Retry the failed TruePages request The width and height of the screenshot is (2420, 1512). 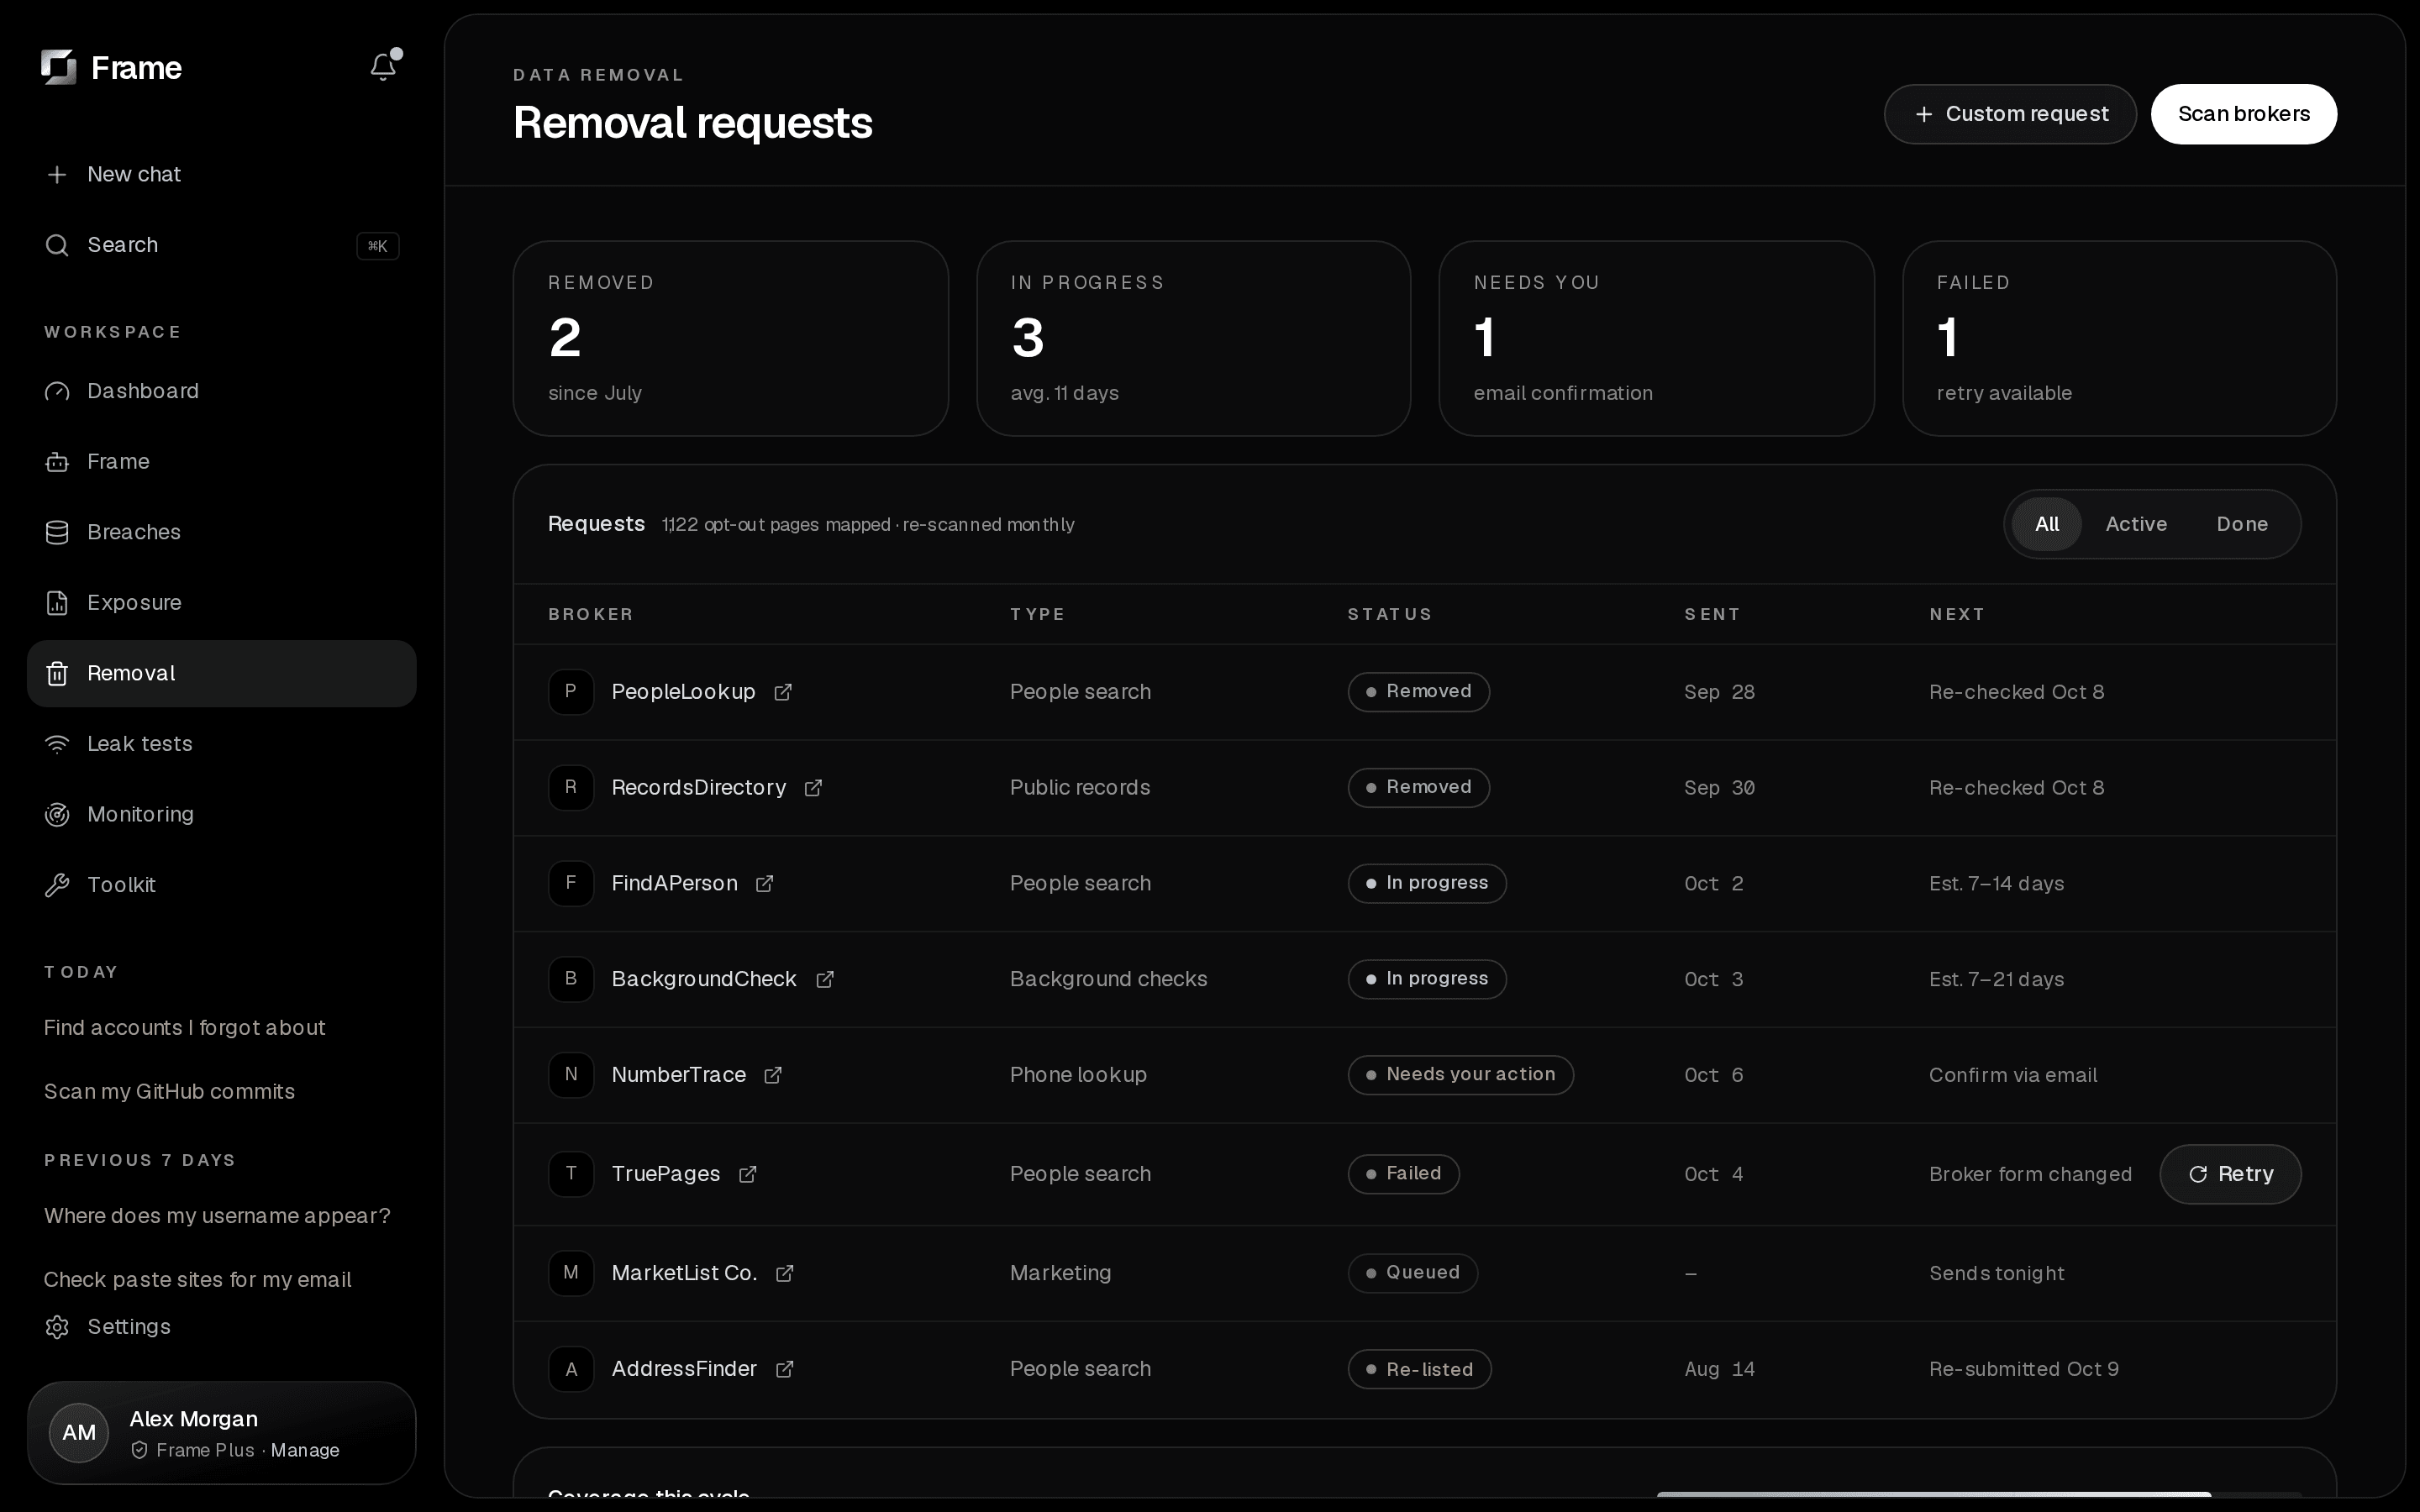pos(2230,1174)
